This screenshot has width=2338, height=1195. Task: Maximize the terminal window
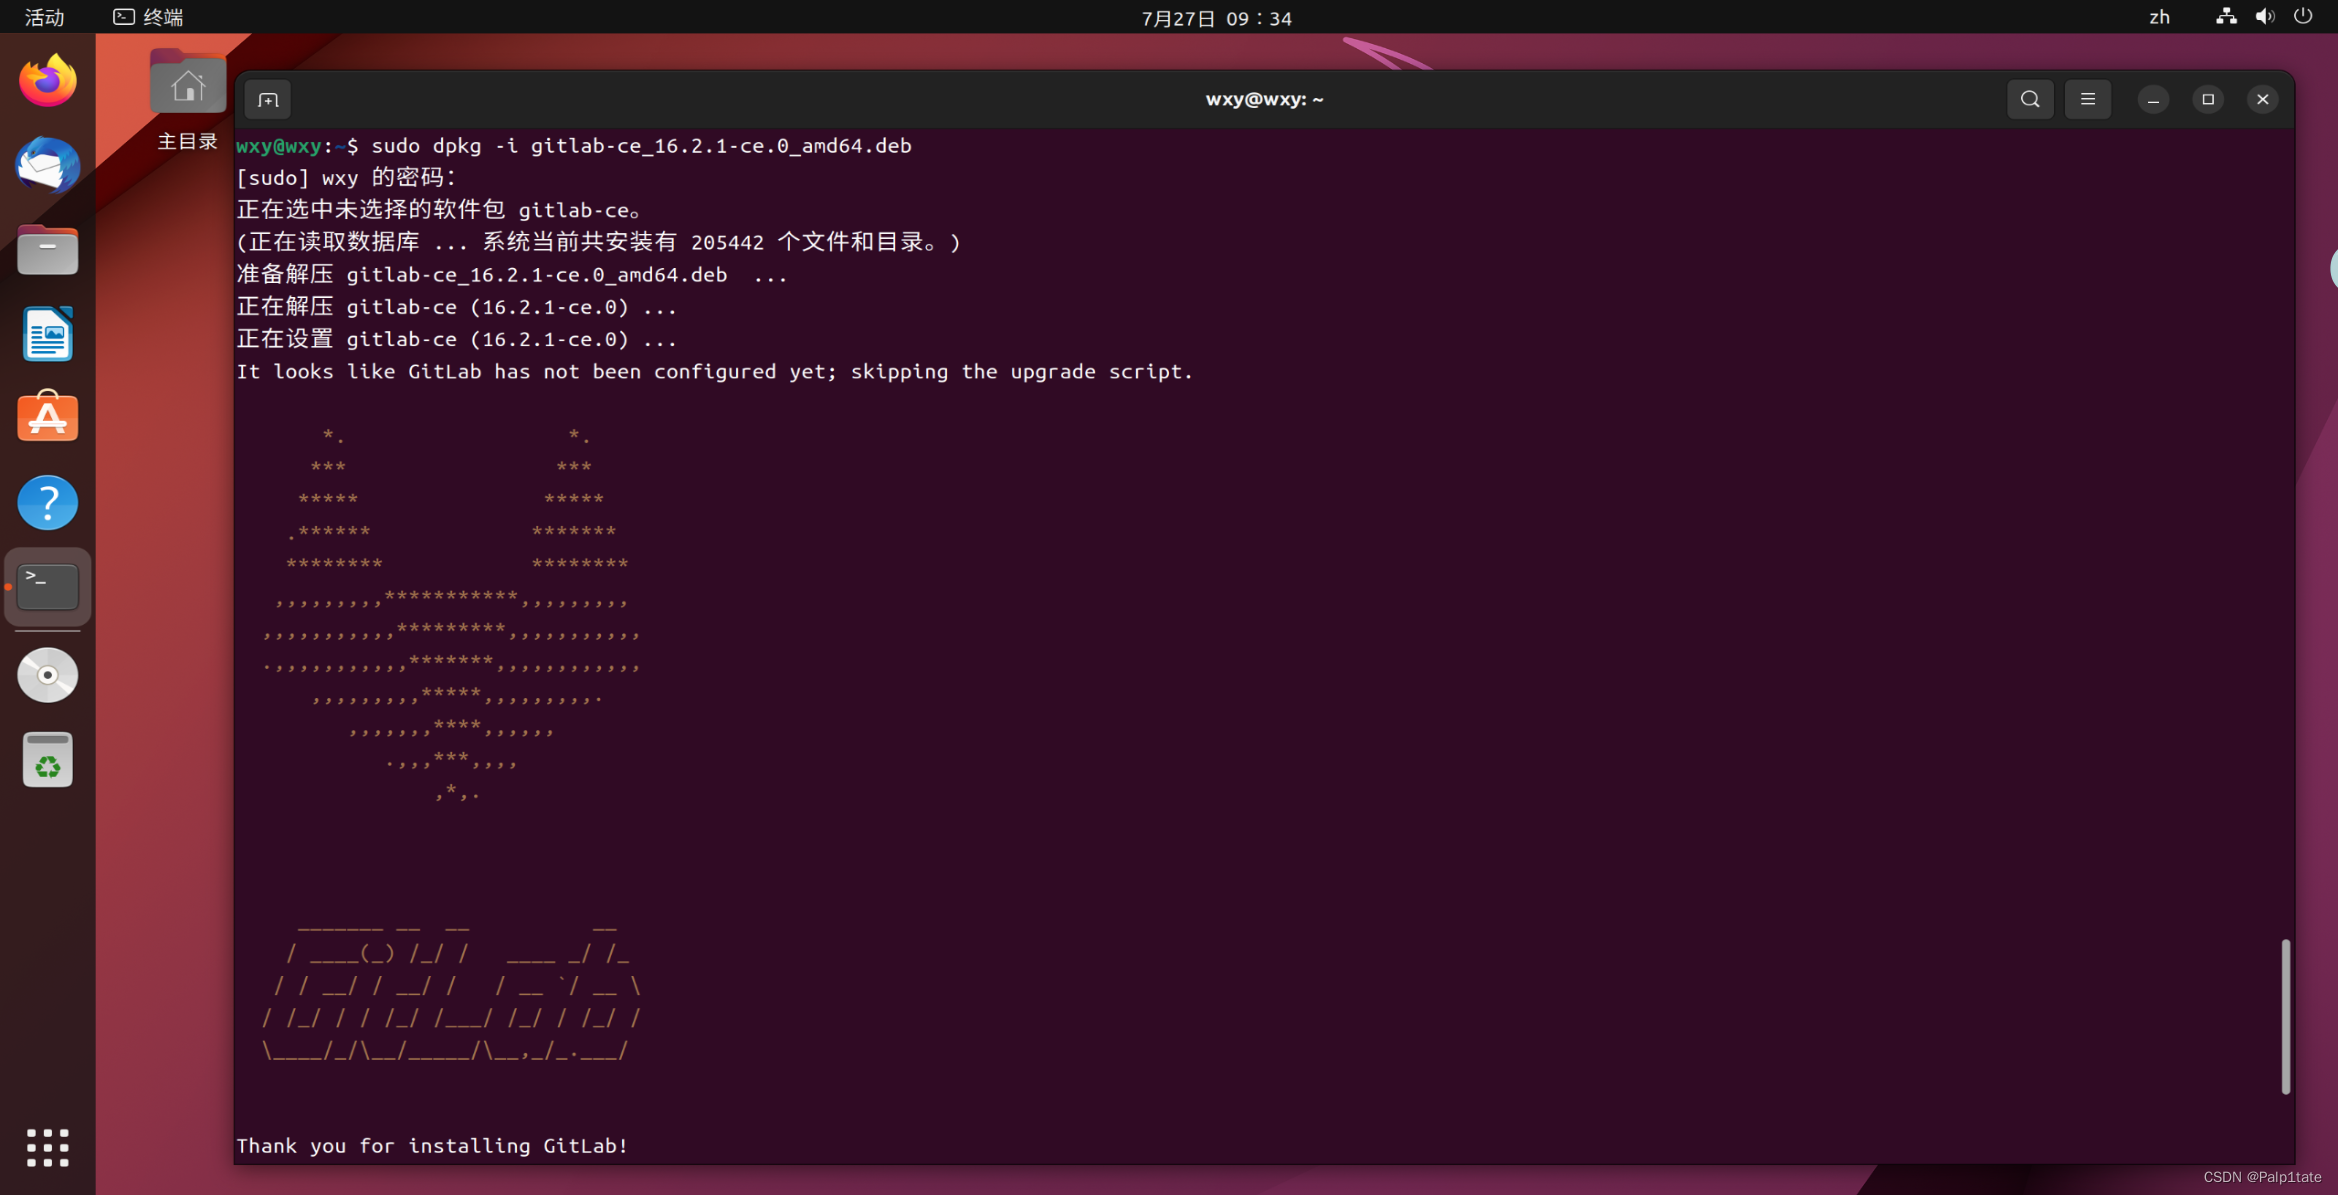point(2208,99)
